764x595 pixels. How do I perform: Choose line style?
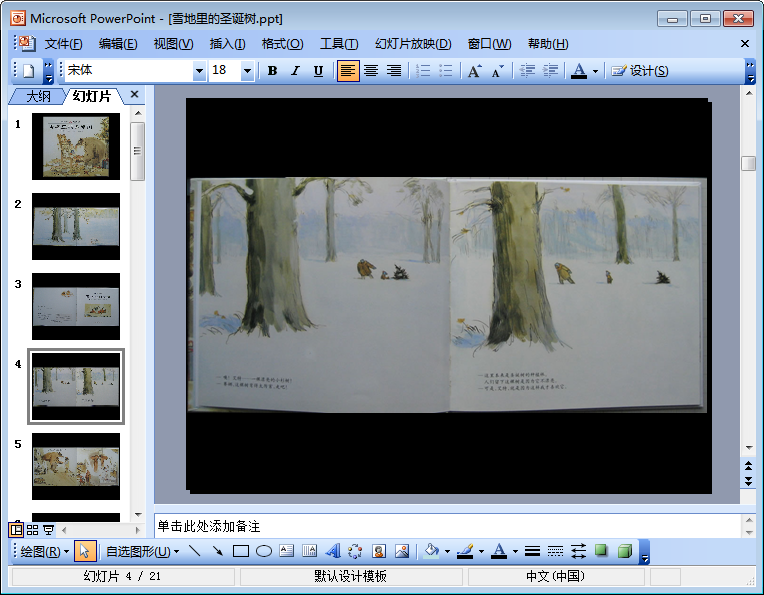click(x=532, y=551)
